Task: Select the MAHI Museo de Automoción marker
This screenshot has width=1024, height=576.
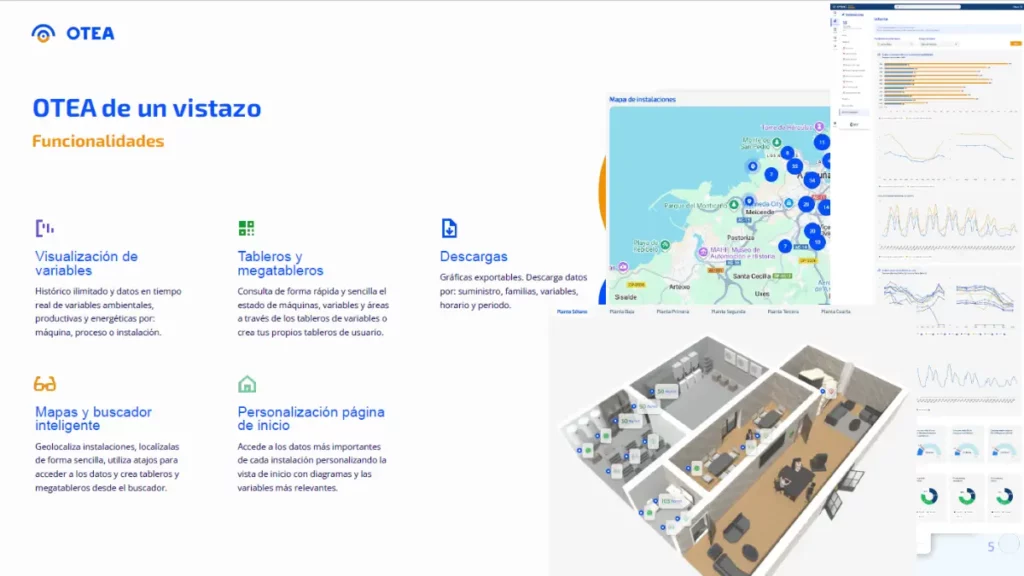Action: click(x=703, y=252)
